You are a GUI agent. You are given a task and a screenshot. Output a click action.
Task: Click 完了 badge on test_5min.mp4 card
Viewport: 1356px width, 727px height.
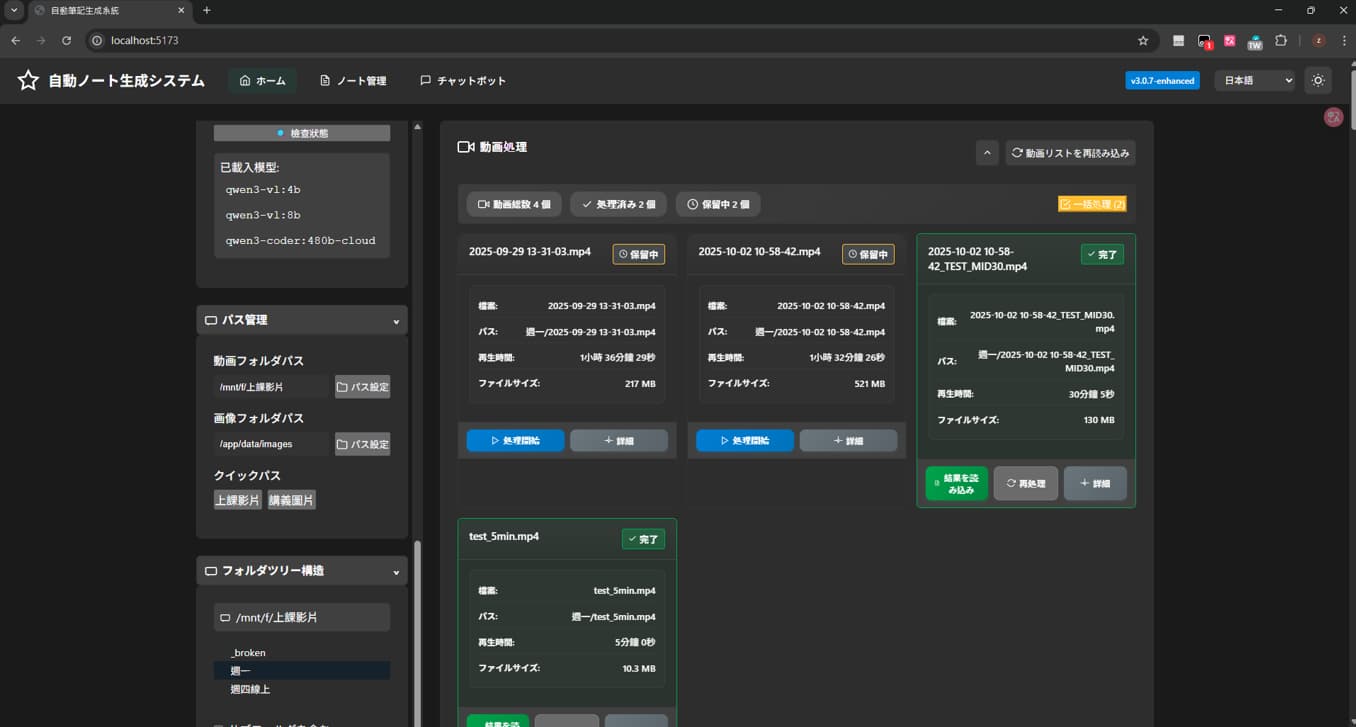(643, 539)
